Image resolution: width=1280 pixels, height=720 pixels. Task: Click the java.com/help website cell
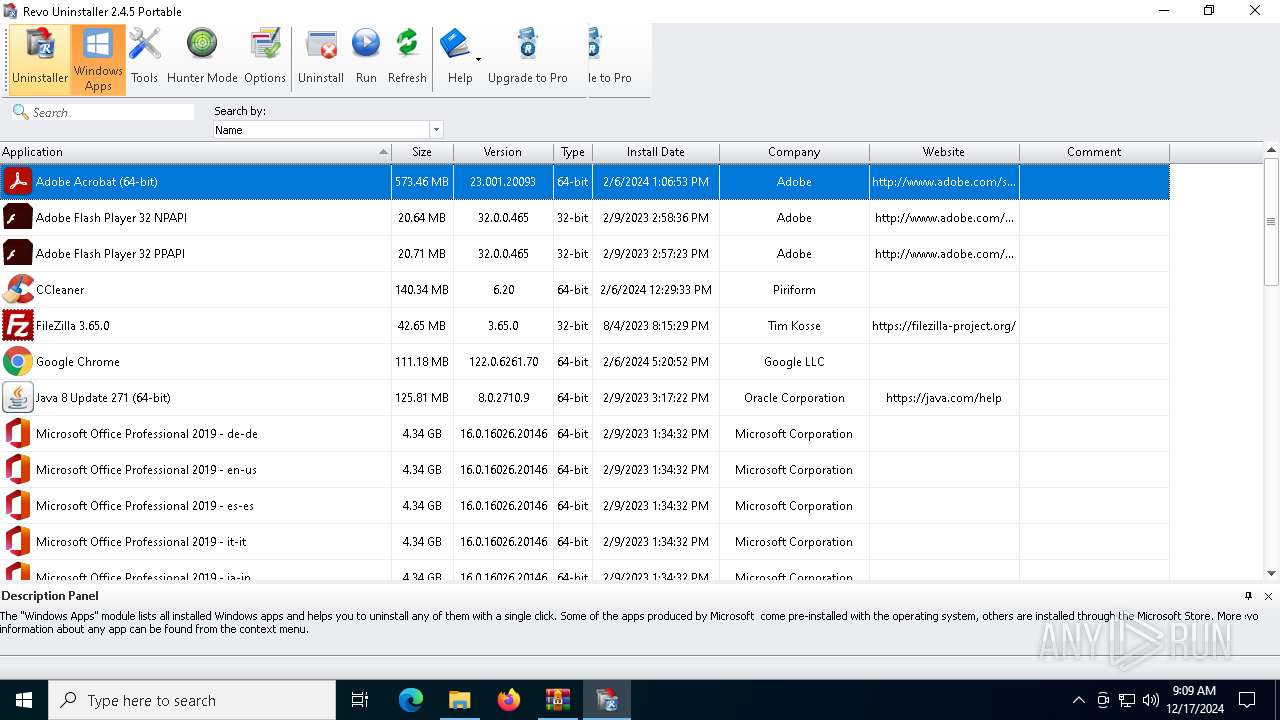tap(944, 398)
